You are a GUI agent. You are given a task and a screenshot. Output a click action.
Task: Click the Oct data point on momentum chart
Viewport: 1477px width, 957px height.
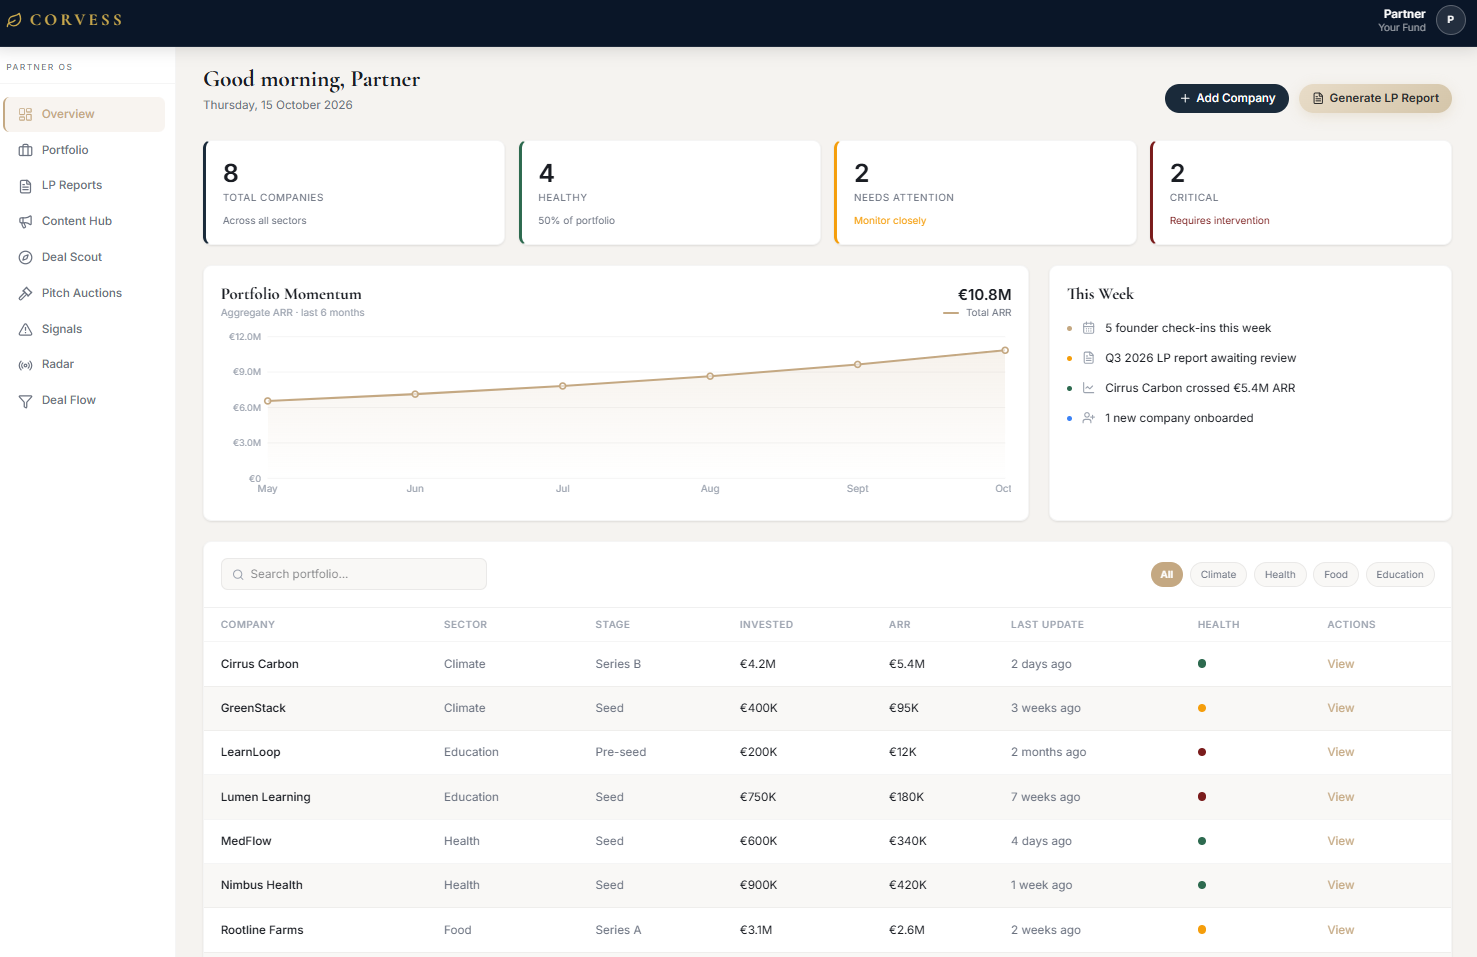point(1005,350)
